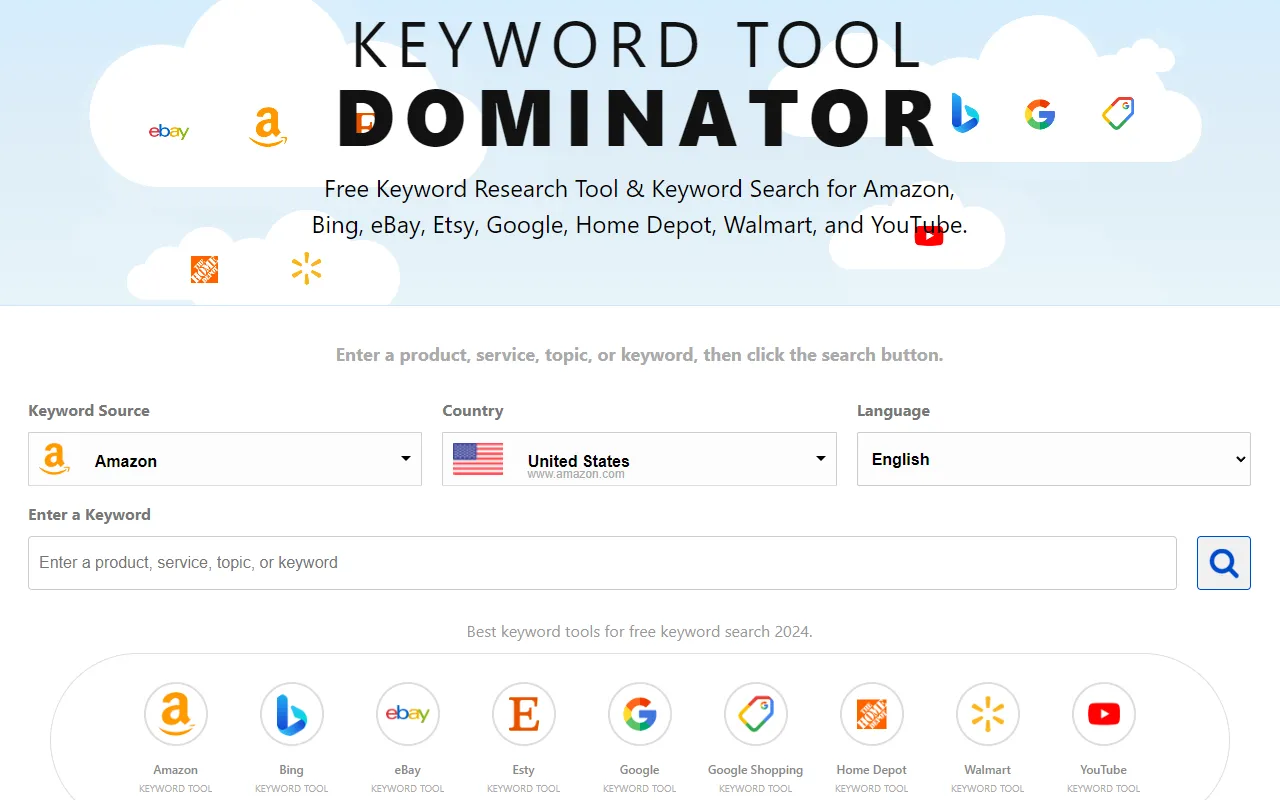Click the Google Shopping tag logo in header
Screen dimensions: 1280x800
(x=1118, y=113)
